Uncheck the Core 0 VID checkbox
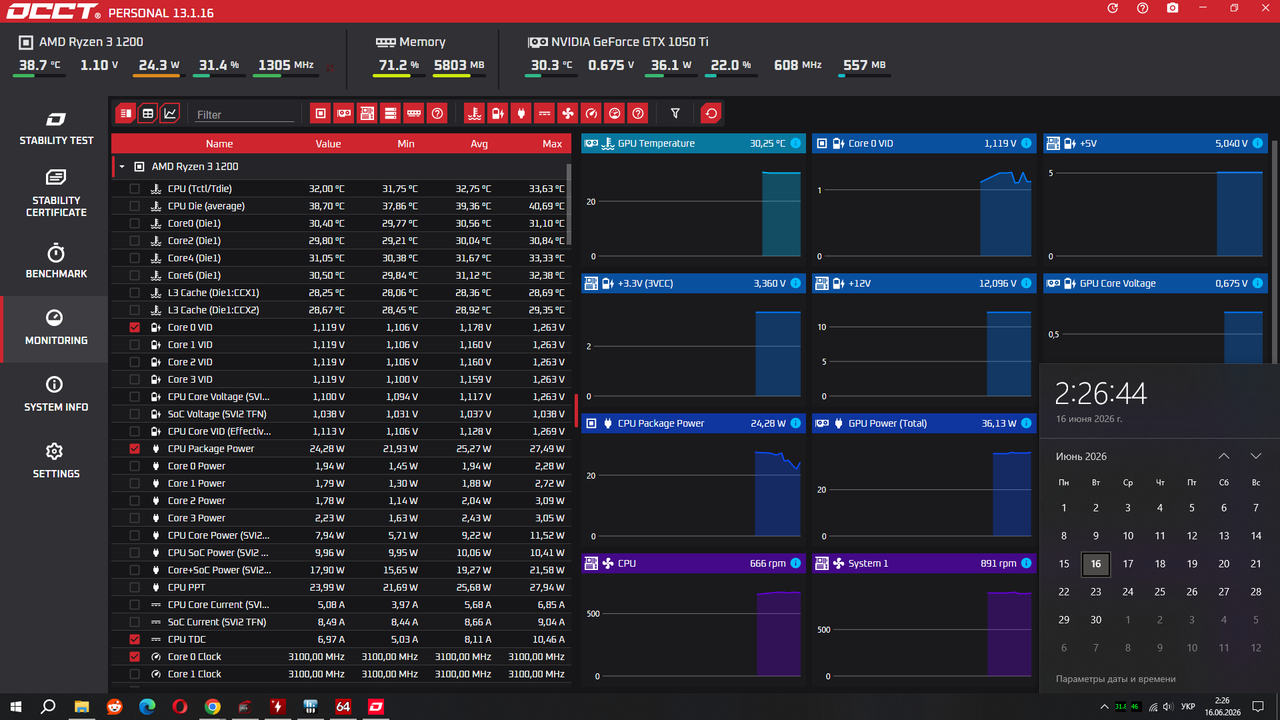The width and height of the screenshot is (1280, 720). pyautogui.click(x=135, y=327)
